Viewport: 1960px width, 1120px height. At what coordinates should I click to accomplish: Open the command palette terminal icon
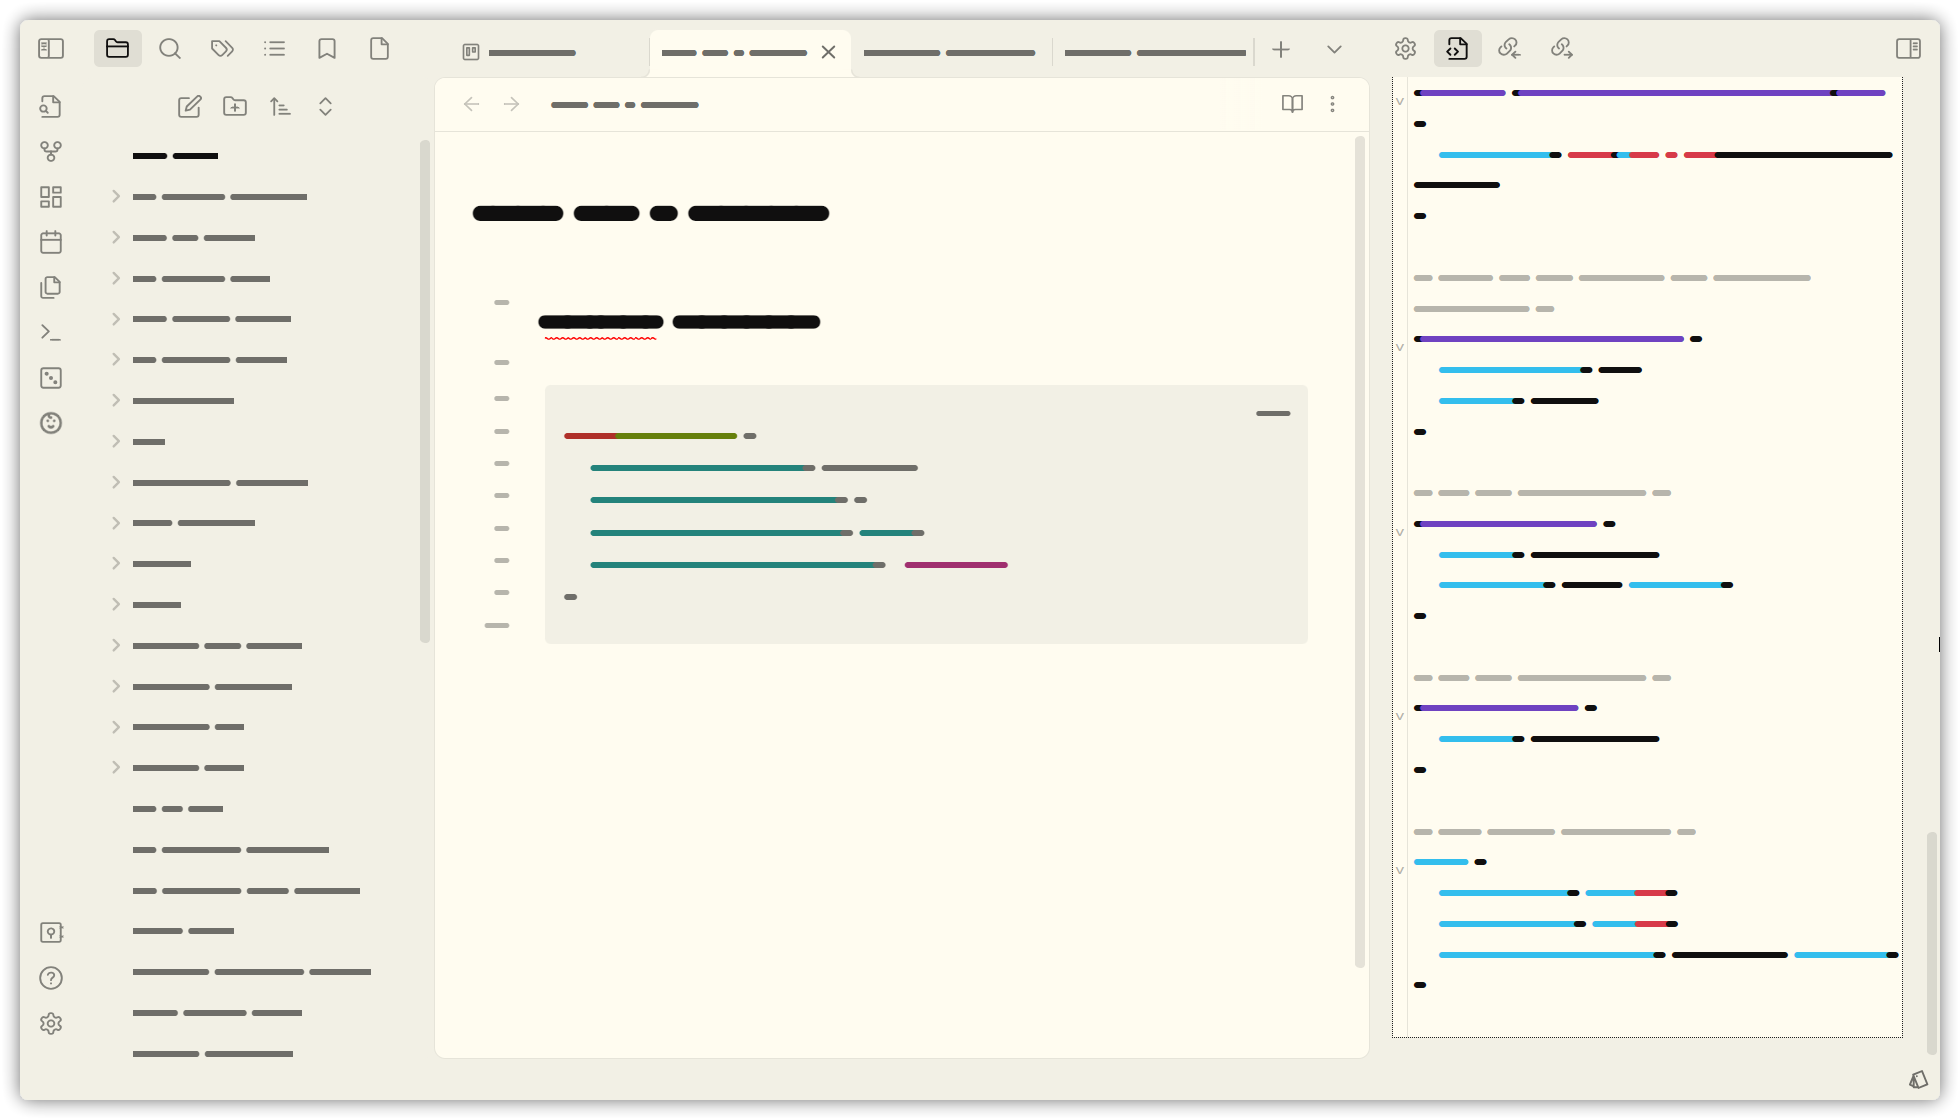click(x=51, y=332)
